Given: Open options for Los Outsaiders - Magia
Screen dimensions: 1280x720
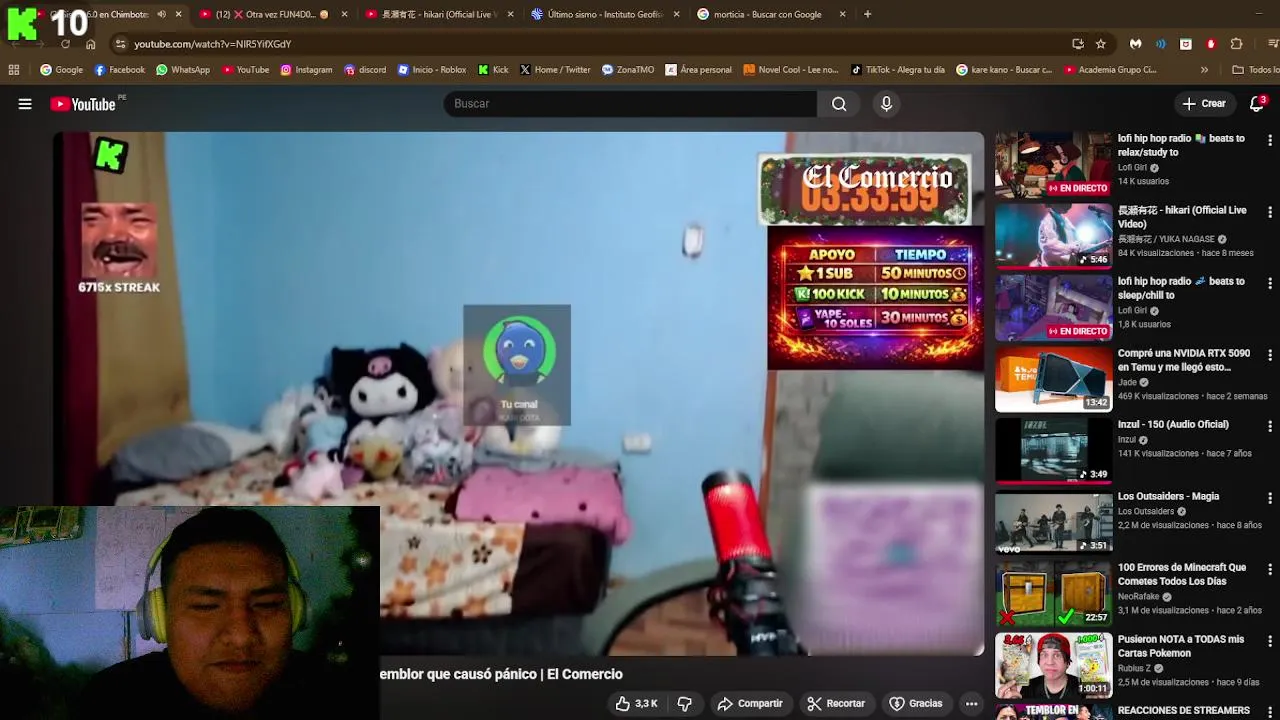Looking at the screenshot, I should (x=1270, y=498).
